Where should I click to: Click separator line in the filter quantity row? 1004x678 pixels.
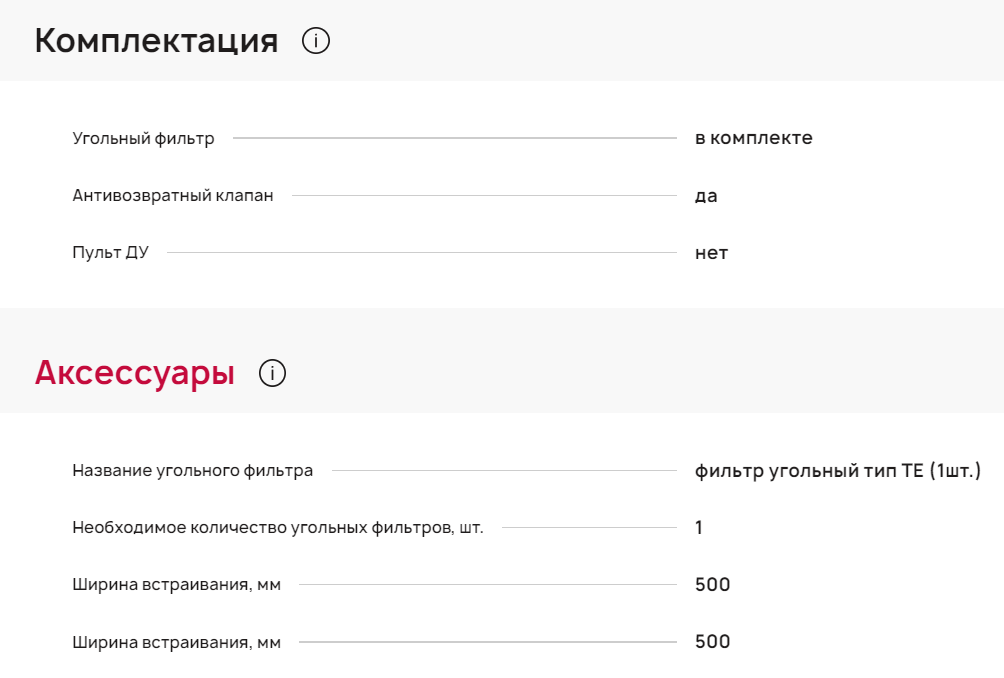589,527
